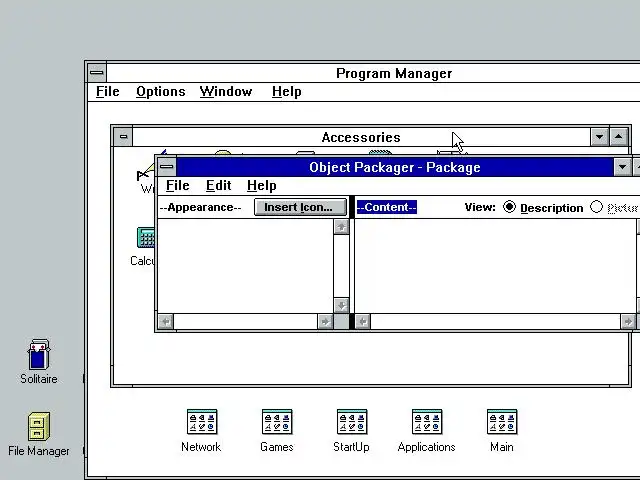
Task: Click the Program Manager title bar
Action: 373,73
